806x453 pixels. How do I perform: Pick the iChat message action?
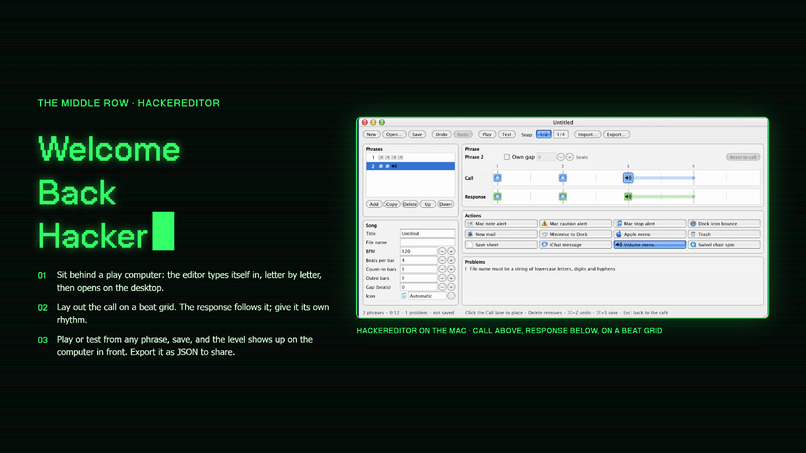575,245
